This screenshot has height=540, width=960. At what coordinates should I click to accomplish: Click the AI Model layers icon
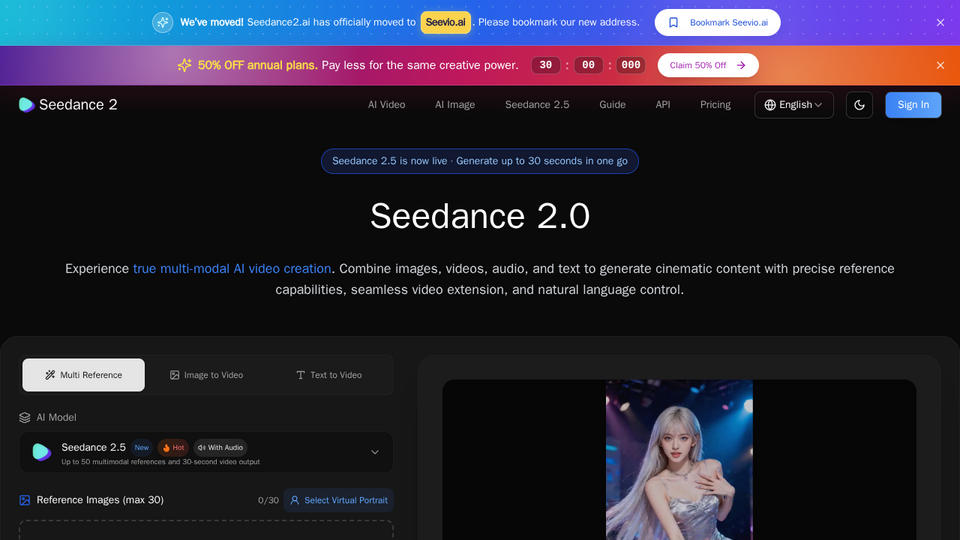point(24,418)
